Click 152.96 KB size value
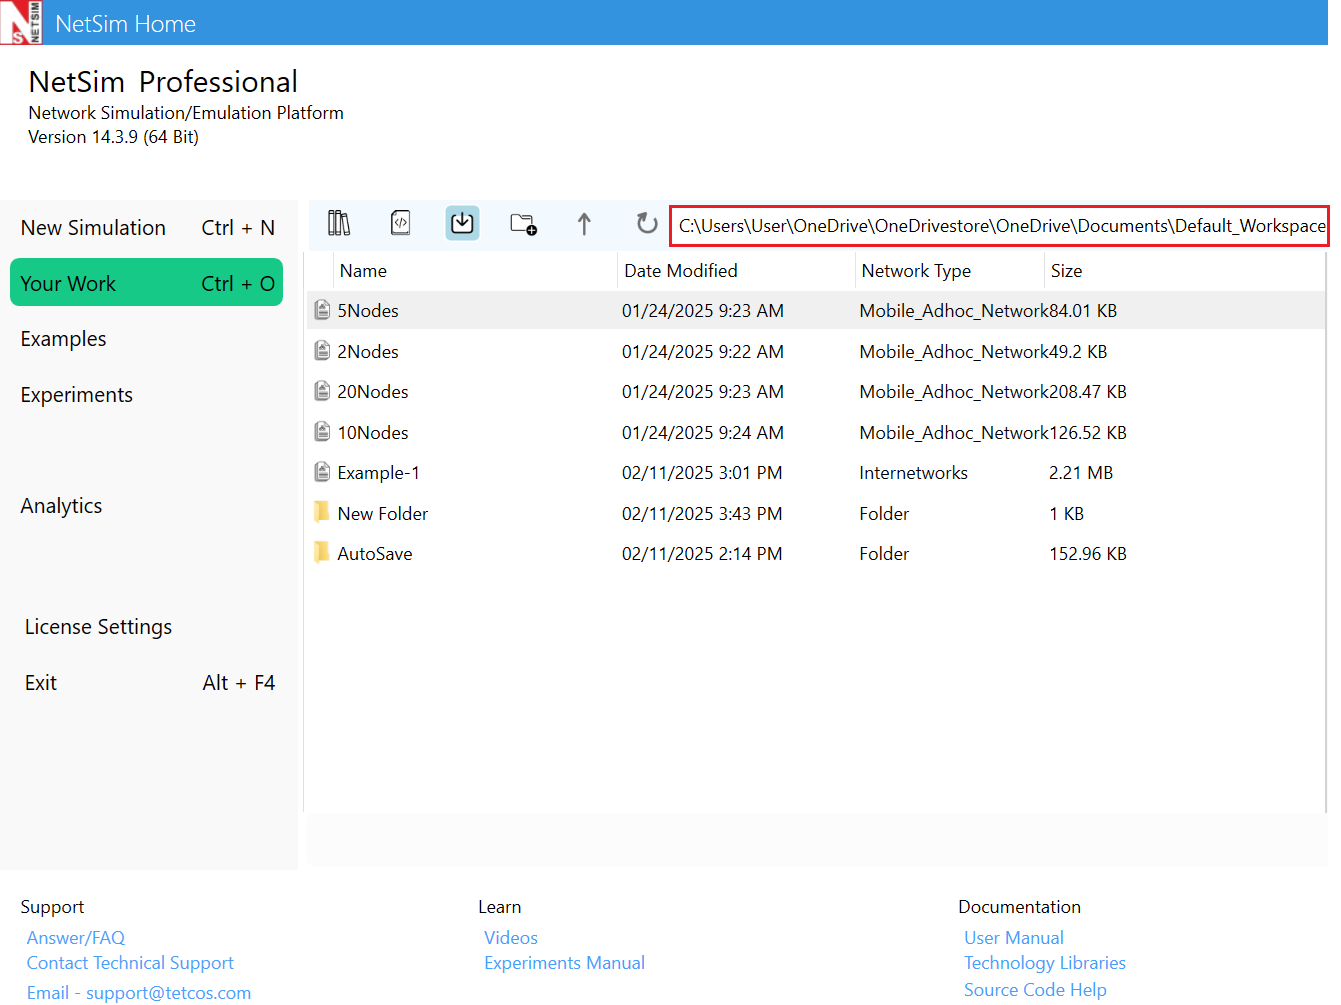 point(1088,554)
